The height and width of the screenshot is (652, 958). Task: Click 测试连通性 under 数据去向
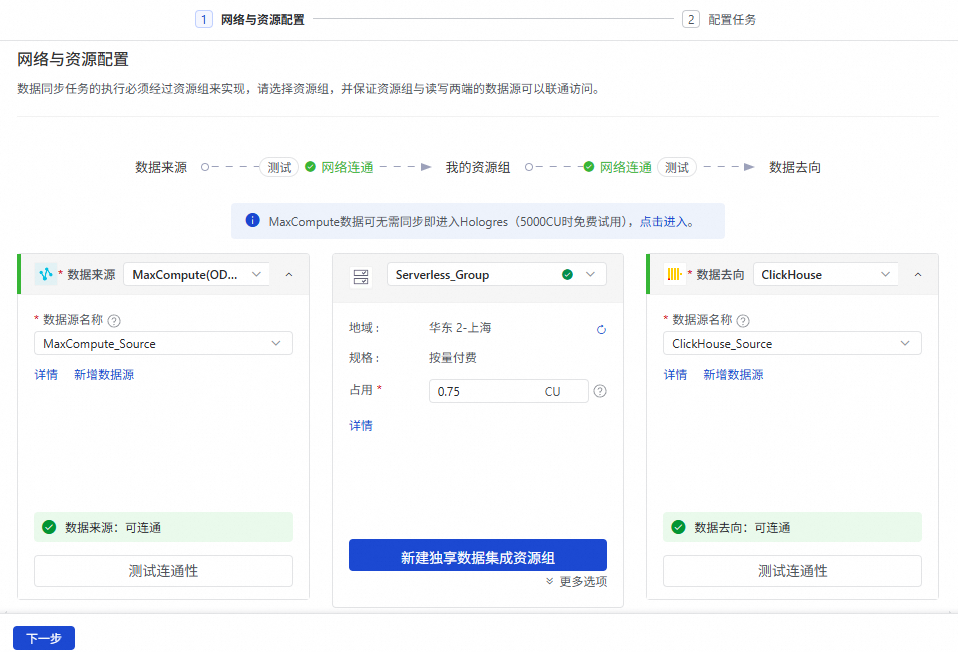click(x=792, y=571)
